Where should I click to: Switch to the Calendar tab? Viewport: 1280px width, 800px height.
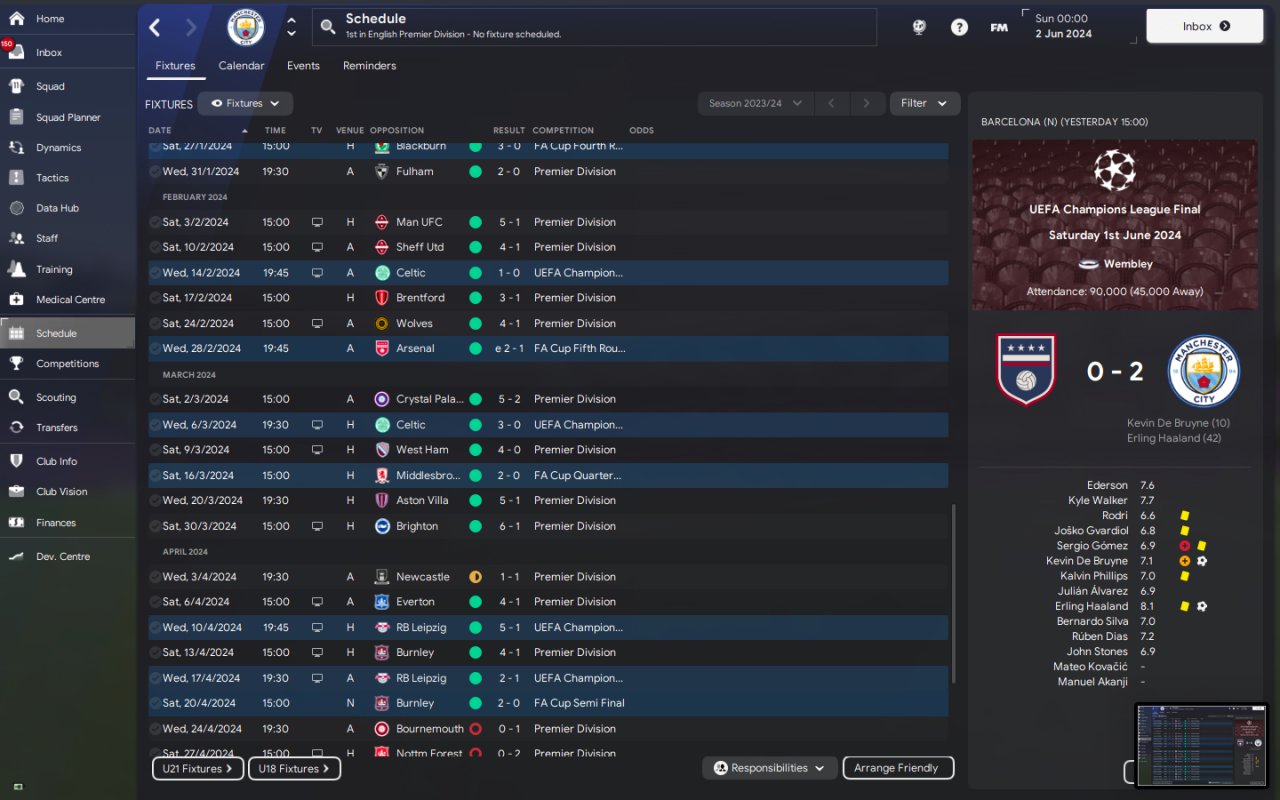241,66
